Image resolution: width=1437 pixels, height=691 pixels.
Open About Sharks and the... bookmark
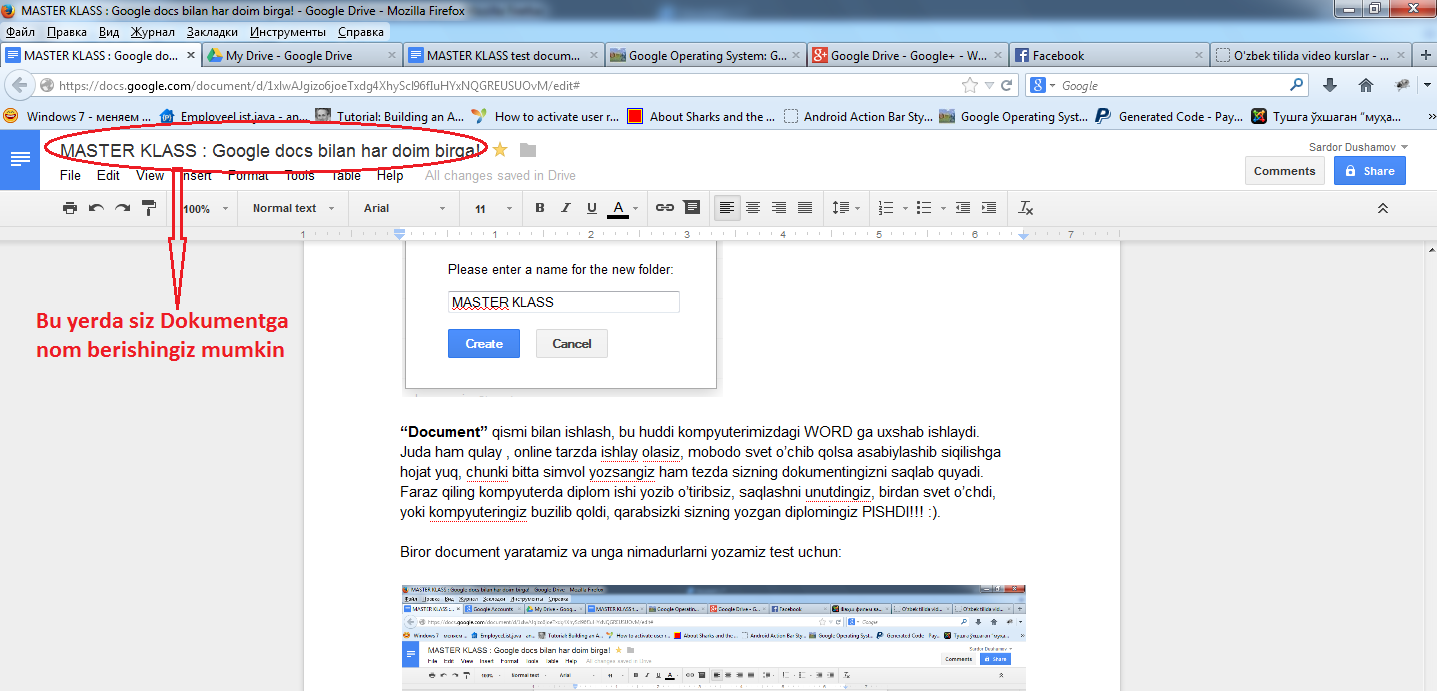[701, 116]
